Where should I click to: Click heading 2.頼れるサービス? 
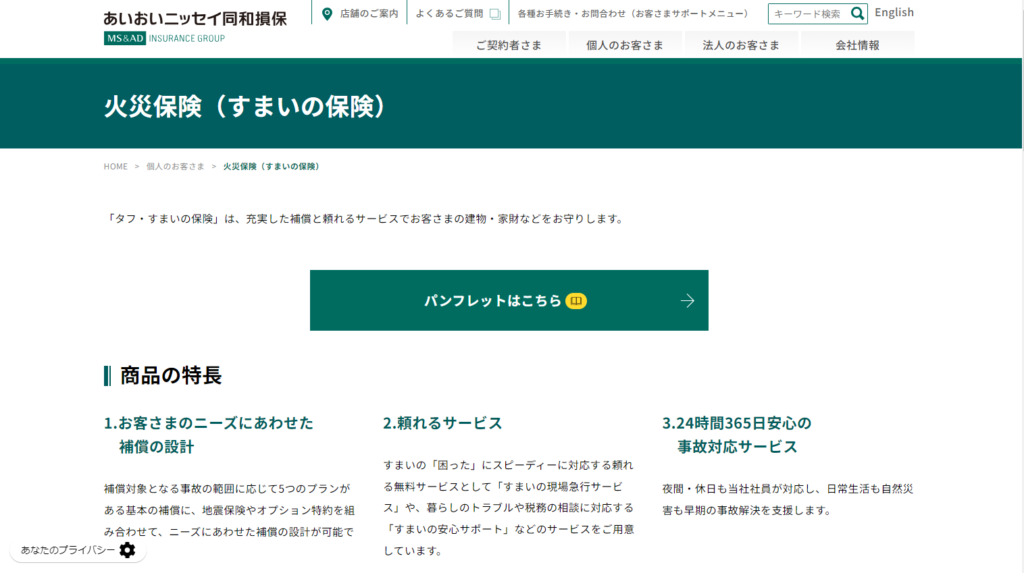(x=443, y=423)
